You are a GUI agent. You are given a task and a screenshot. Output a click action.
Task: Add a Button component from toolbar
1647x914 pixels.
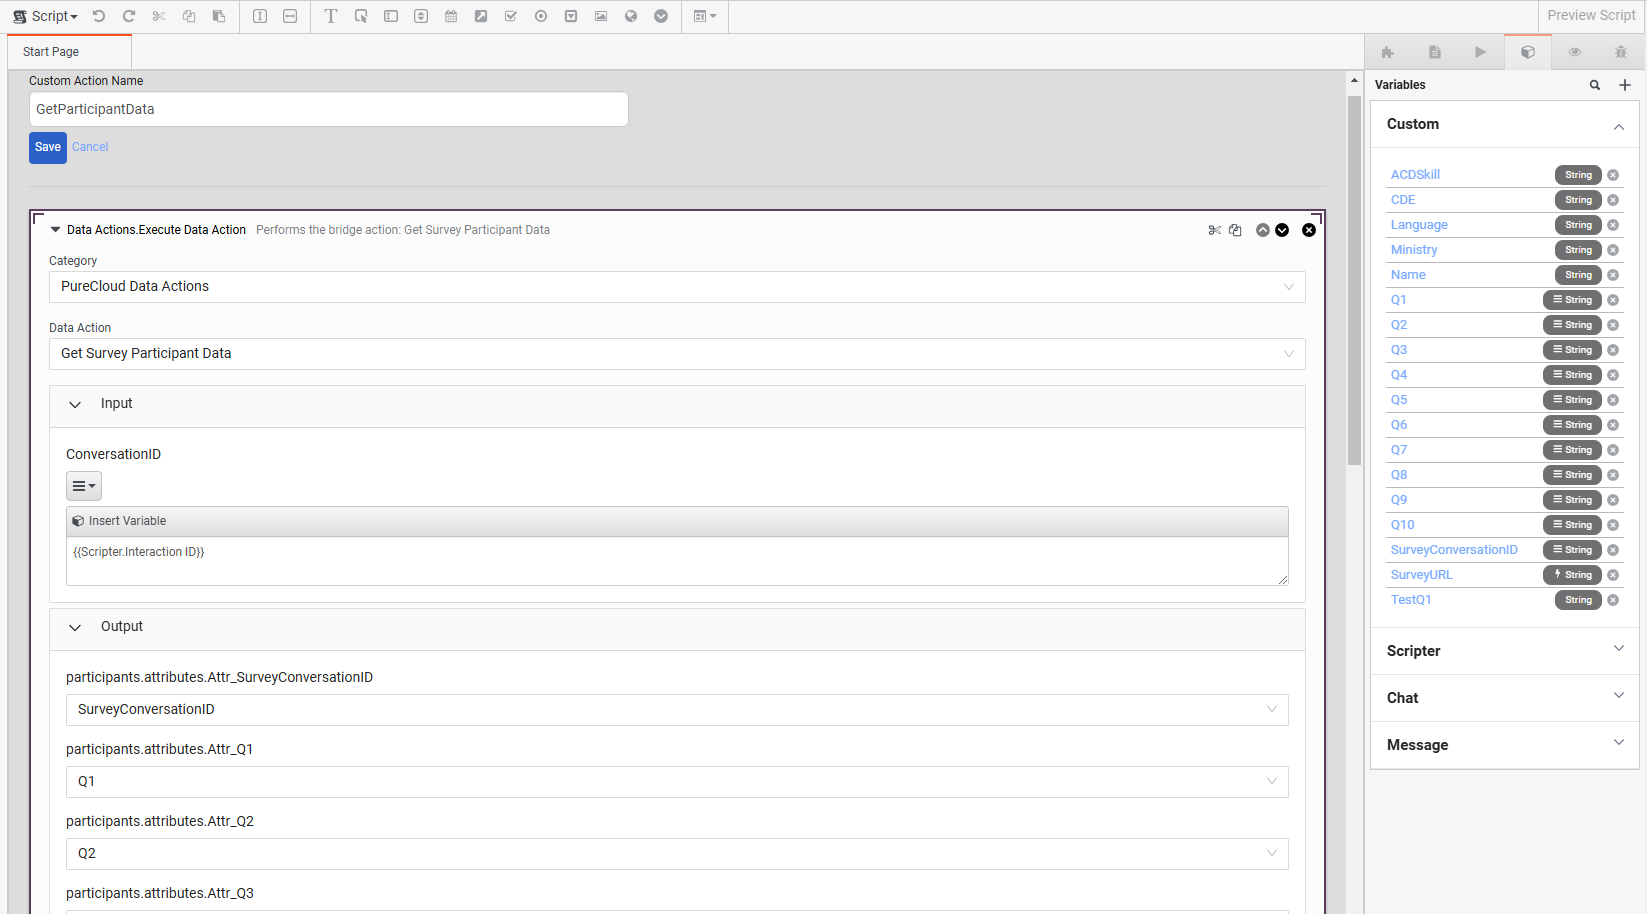(x=361, y=16)
